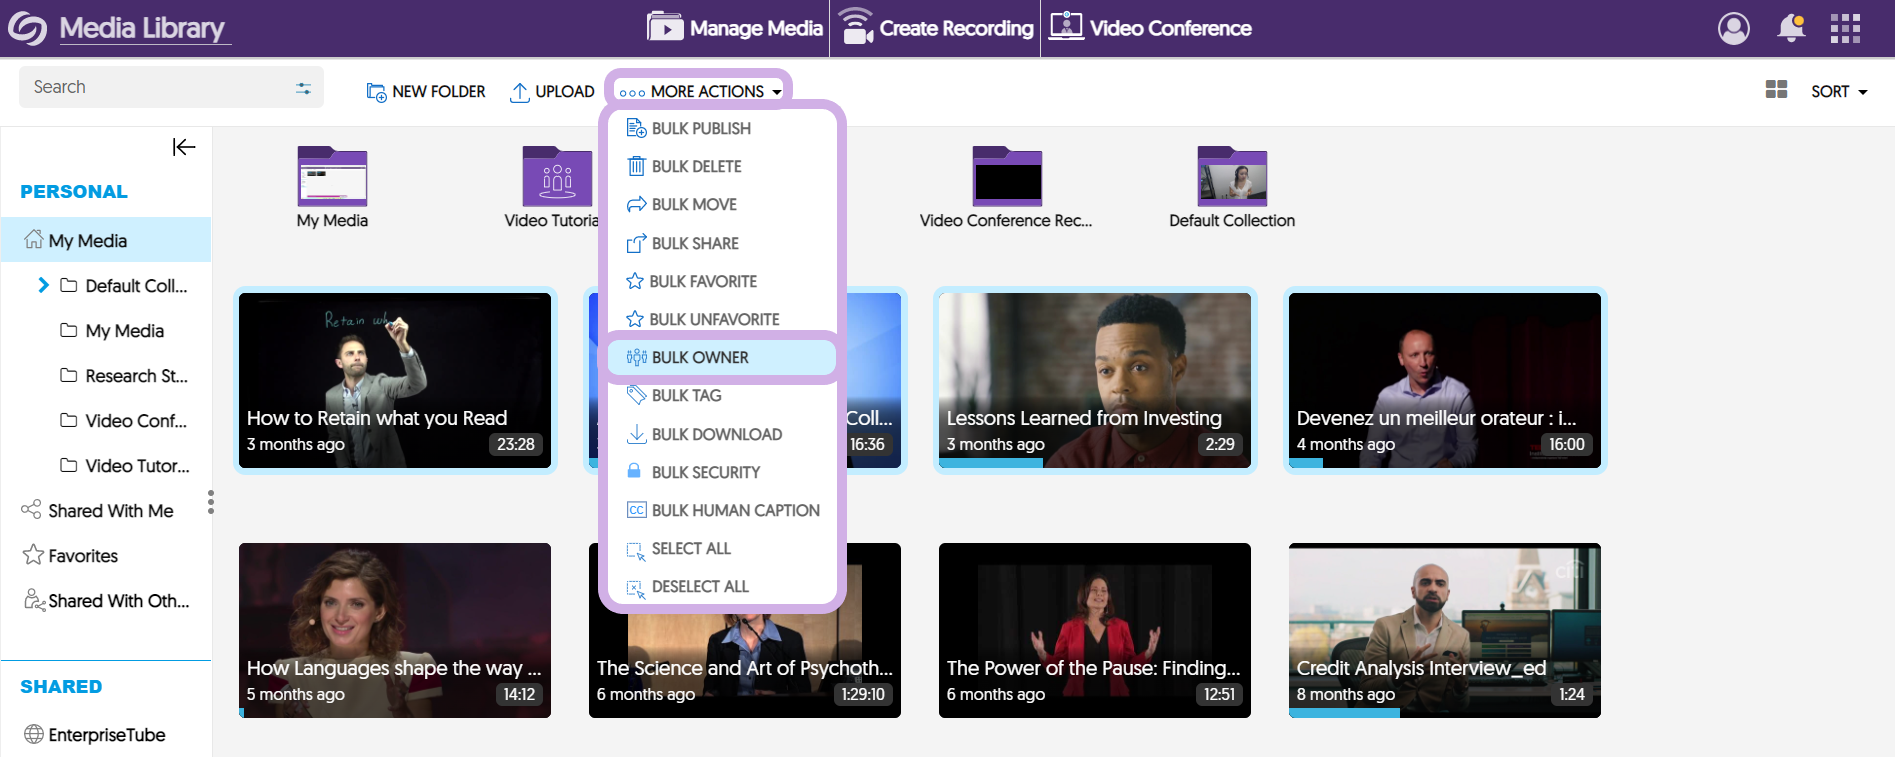The height and width of the screenshot is (757, 1895).
Task: Open the Sort dropdown
Action: 1838,91
